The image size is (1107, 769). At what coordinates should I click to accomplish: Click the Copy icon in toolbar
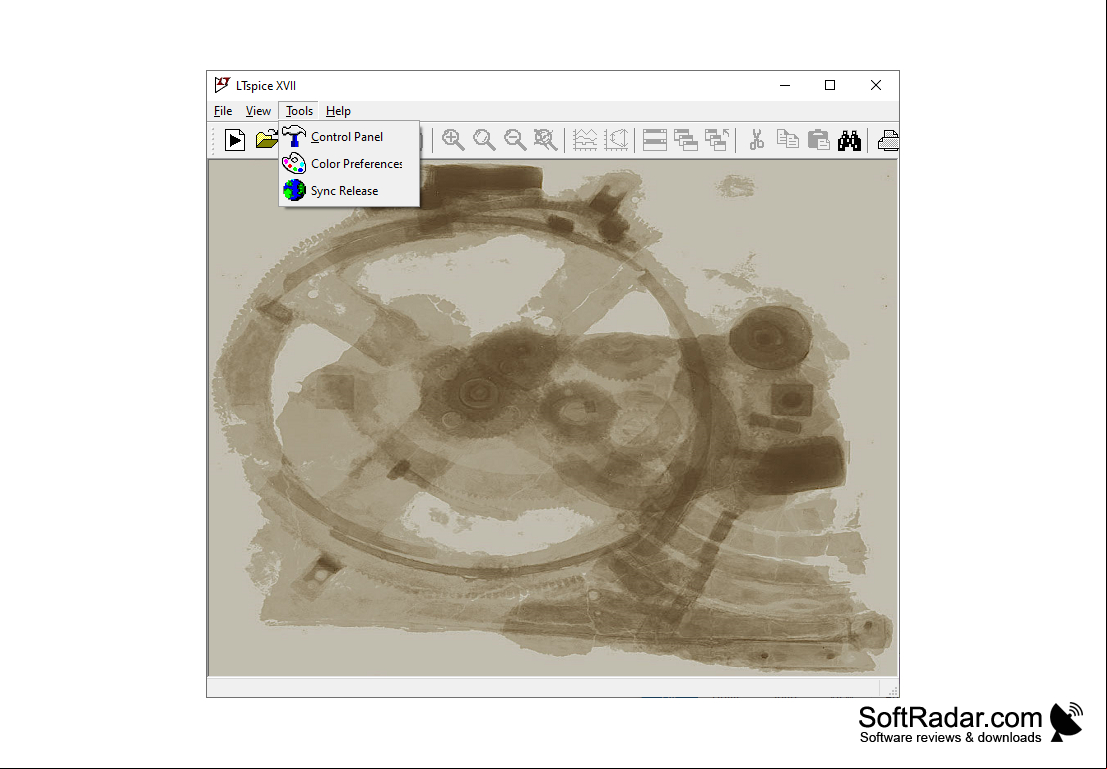[788, 140]
